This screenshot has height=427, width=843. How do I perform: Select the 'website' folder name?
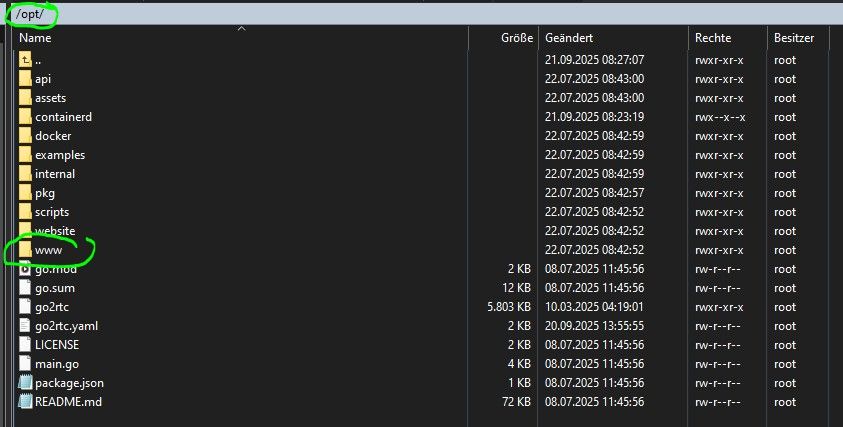55,231
